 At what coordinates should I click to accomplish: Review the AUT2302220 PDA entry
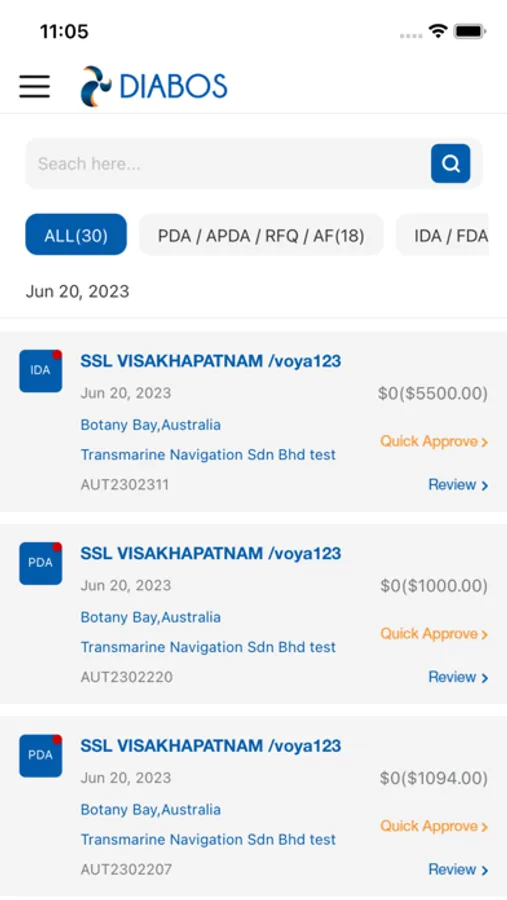458,677
